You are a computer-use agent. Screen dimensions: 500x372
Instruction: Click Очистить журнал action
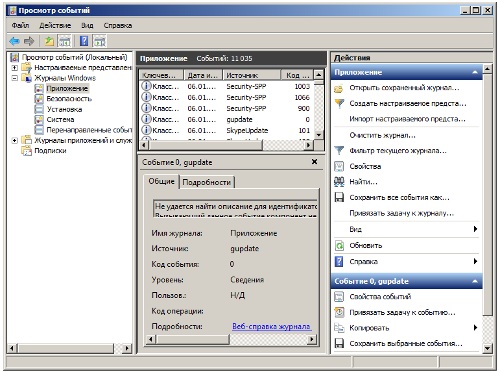[x=382, y=135]
